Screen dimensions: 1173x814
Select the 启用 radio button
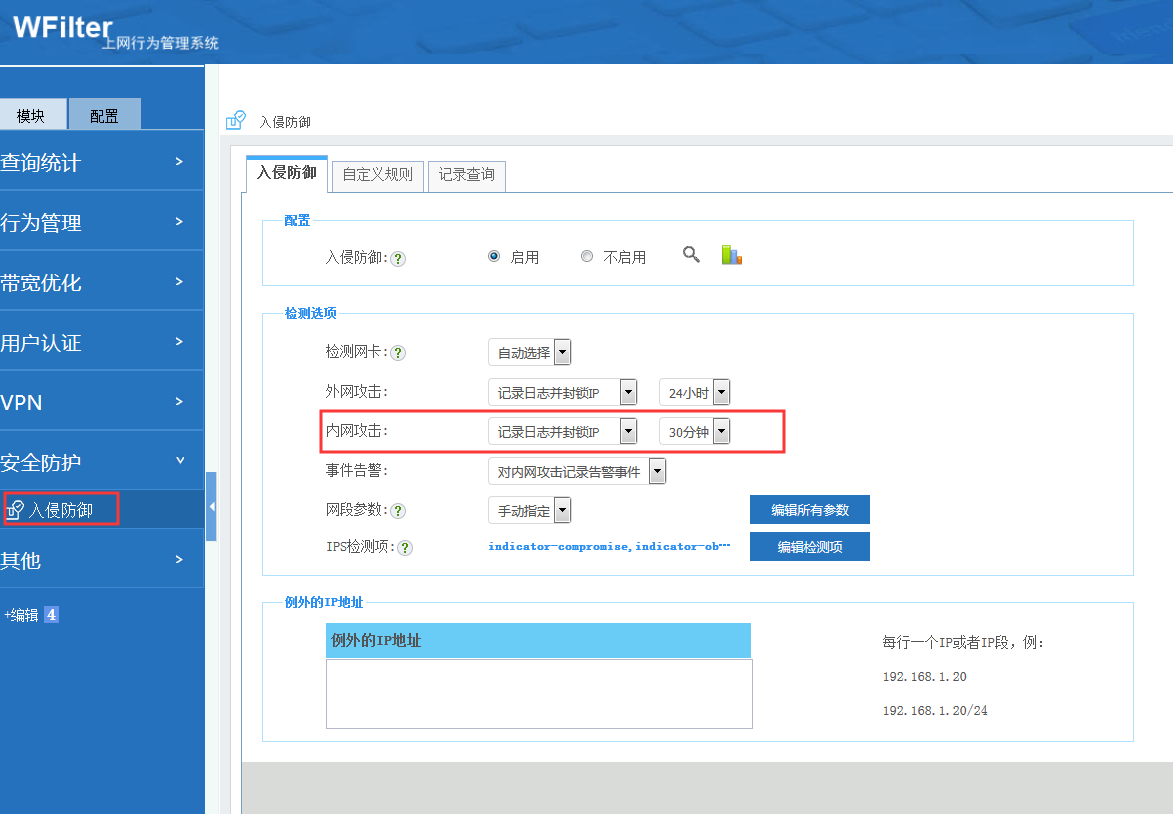pos(494,257)
